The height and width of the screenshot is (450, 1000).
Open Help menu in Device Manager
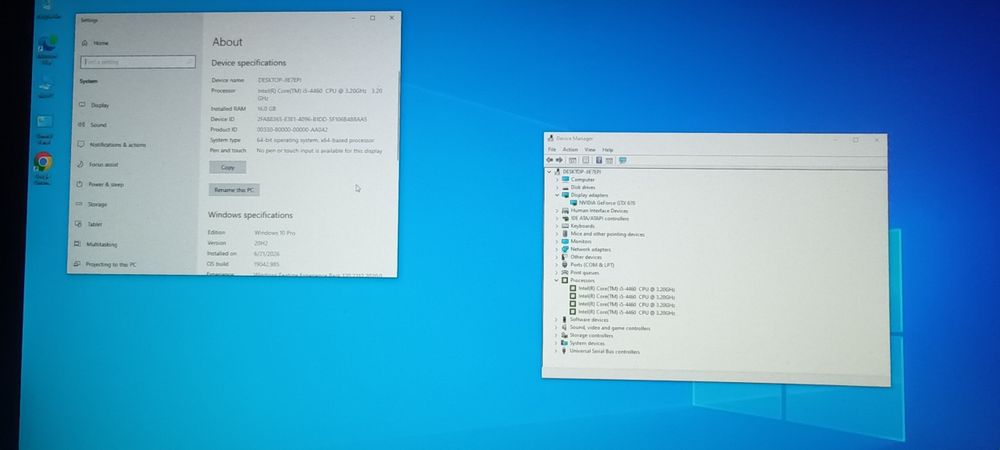[x=608, y=150]
